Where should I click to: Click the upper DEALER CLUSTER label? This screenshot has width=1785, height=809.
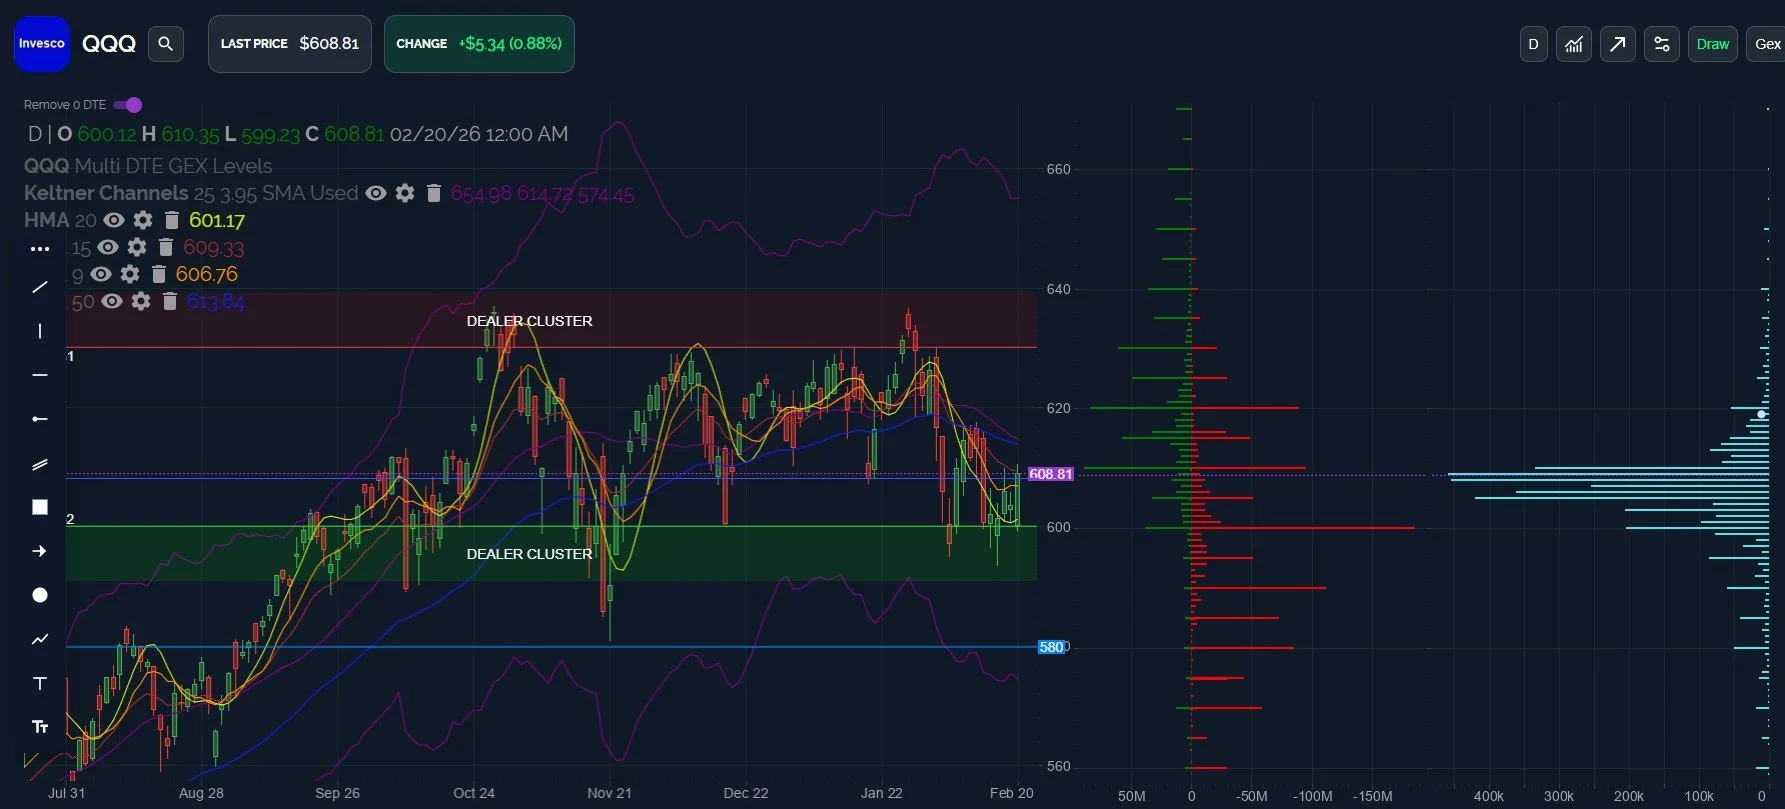[x=529, y=321]
